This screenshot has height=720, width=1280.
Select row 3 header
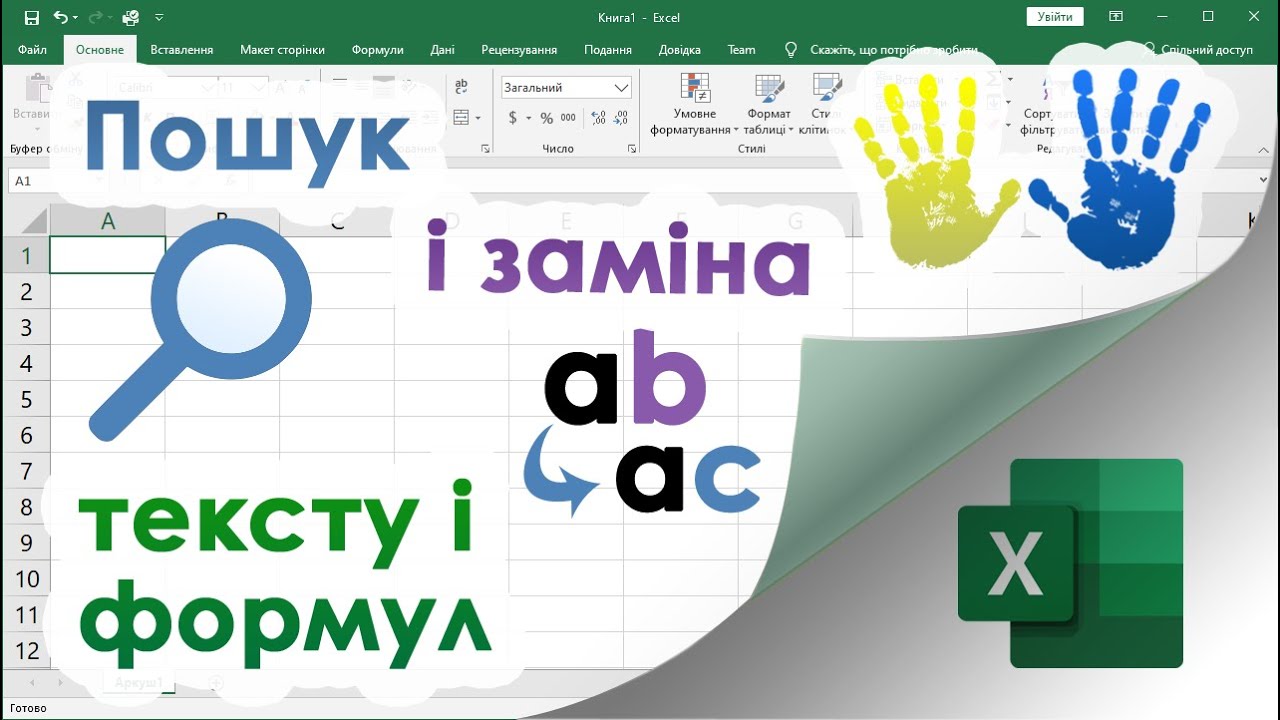pos(27,327)
